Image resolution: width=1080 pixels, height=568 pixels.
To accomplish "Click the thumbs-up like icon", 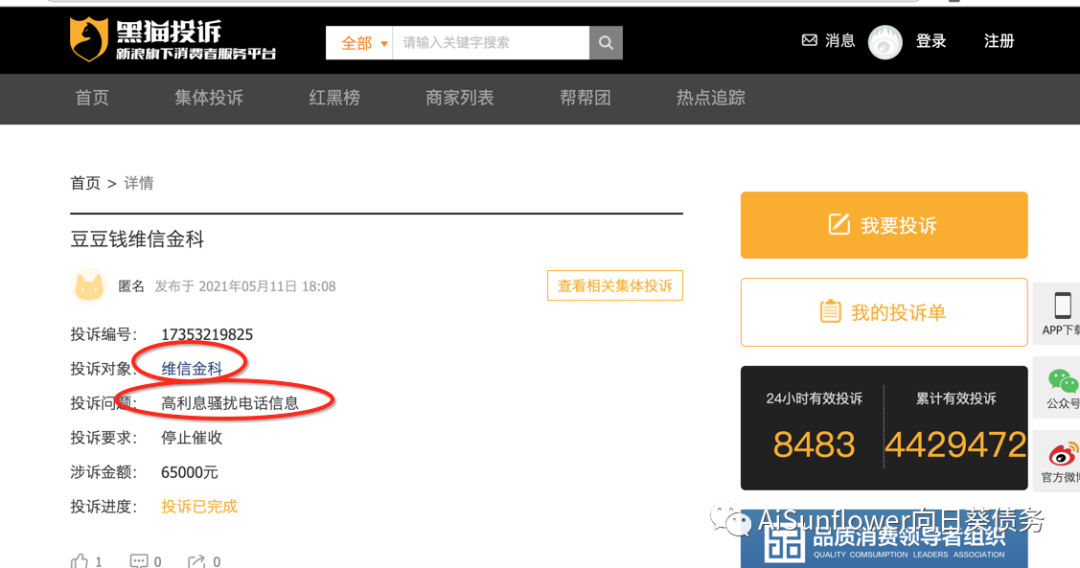I will point(79,561).
